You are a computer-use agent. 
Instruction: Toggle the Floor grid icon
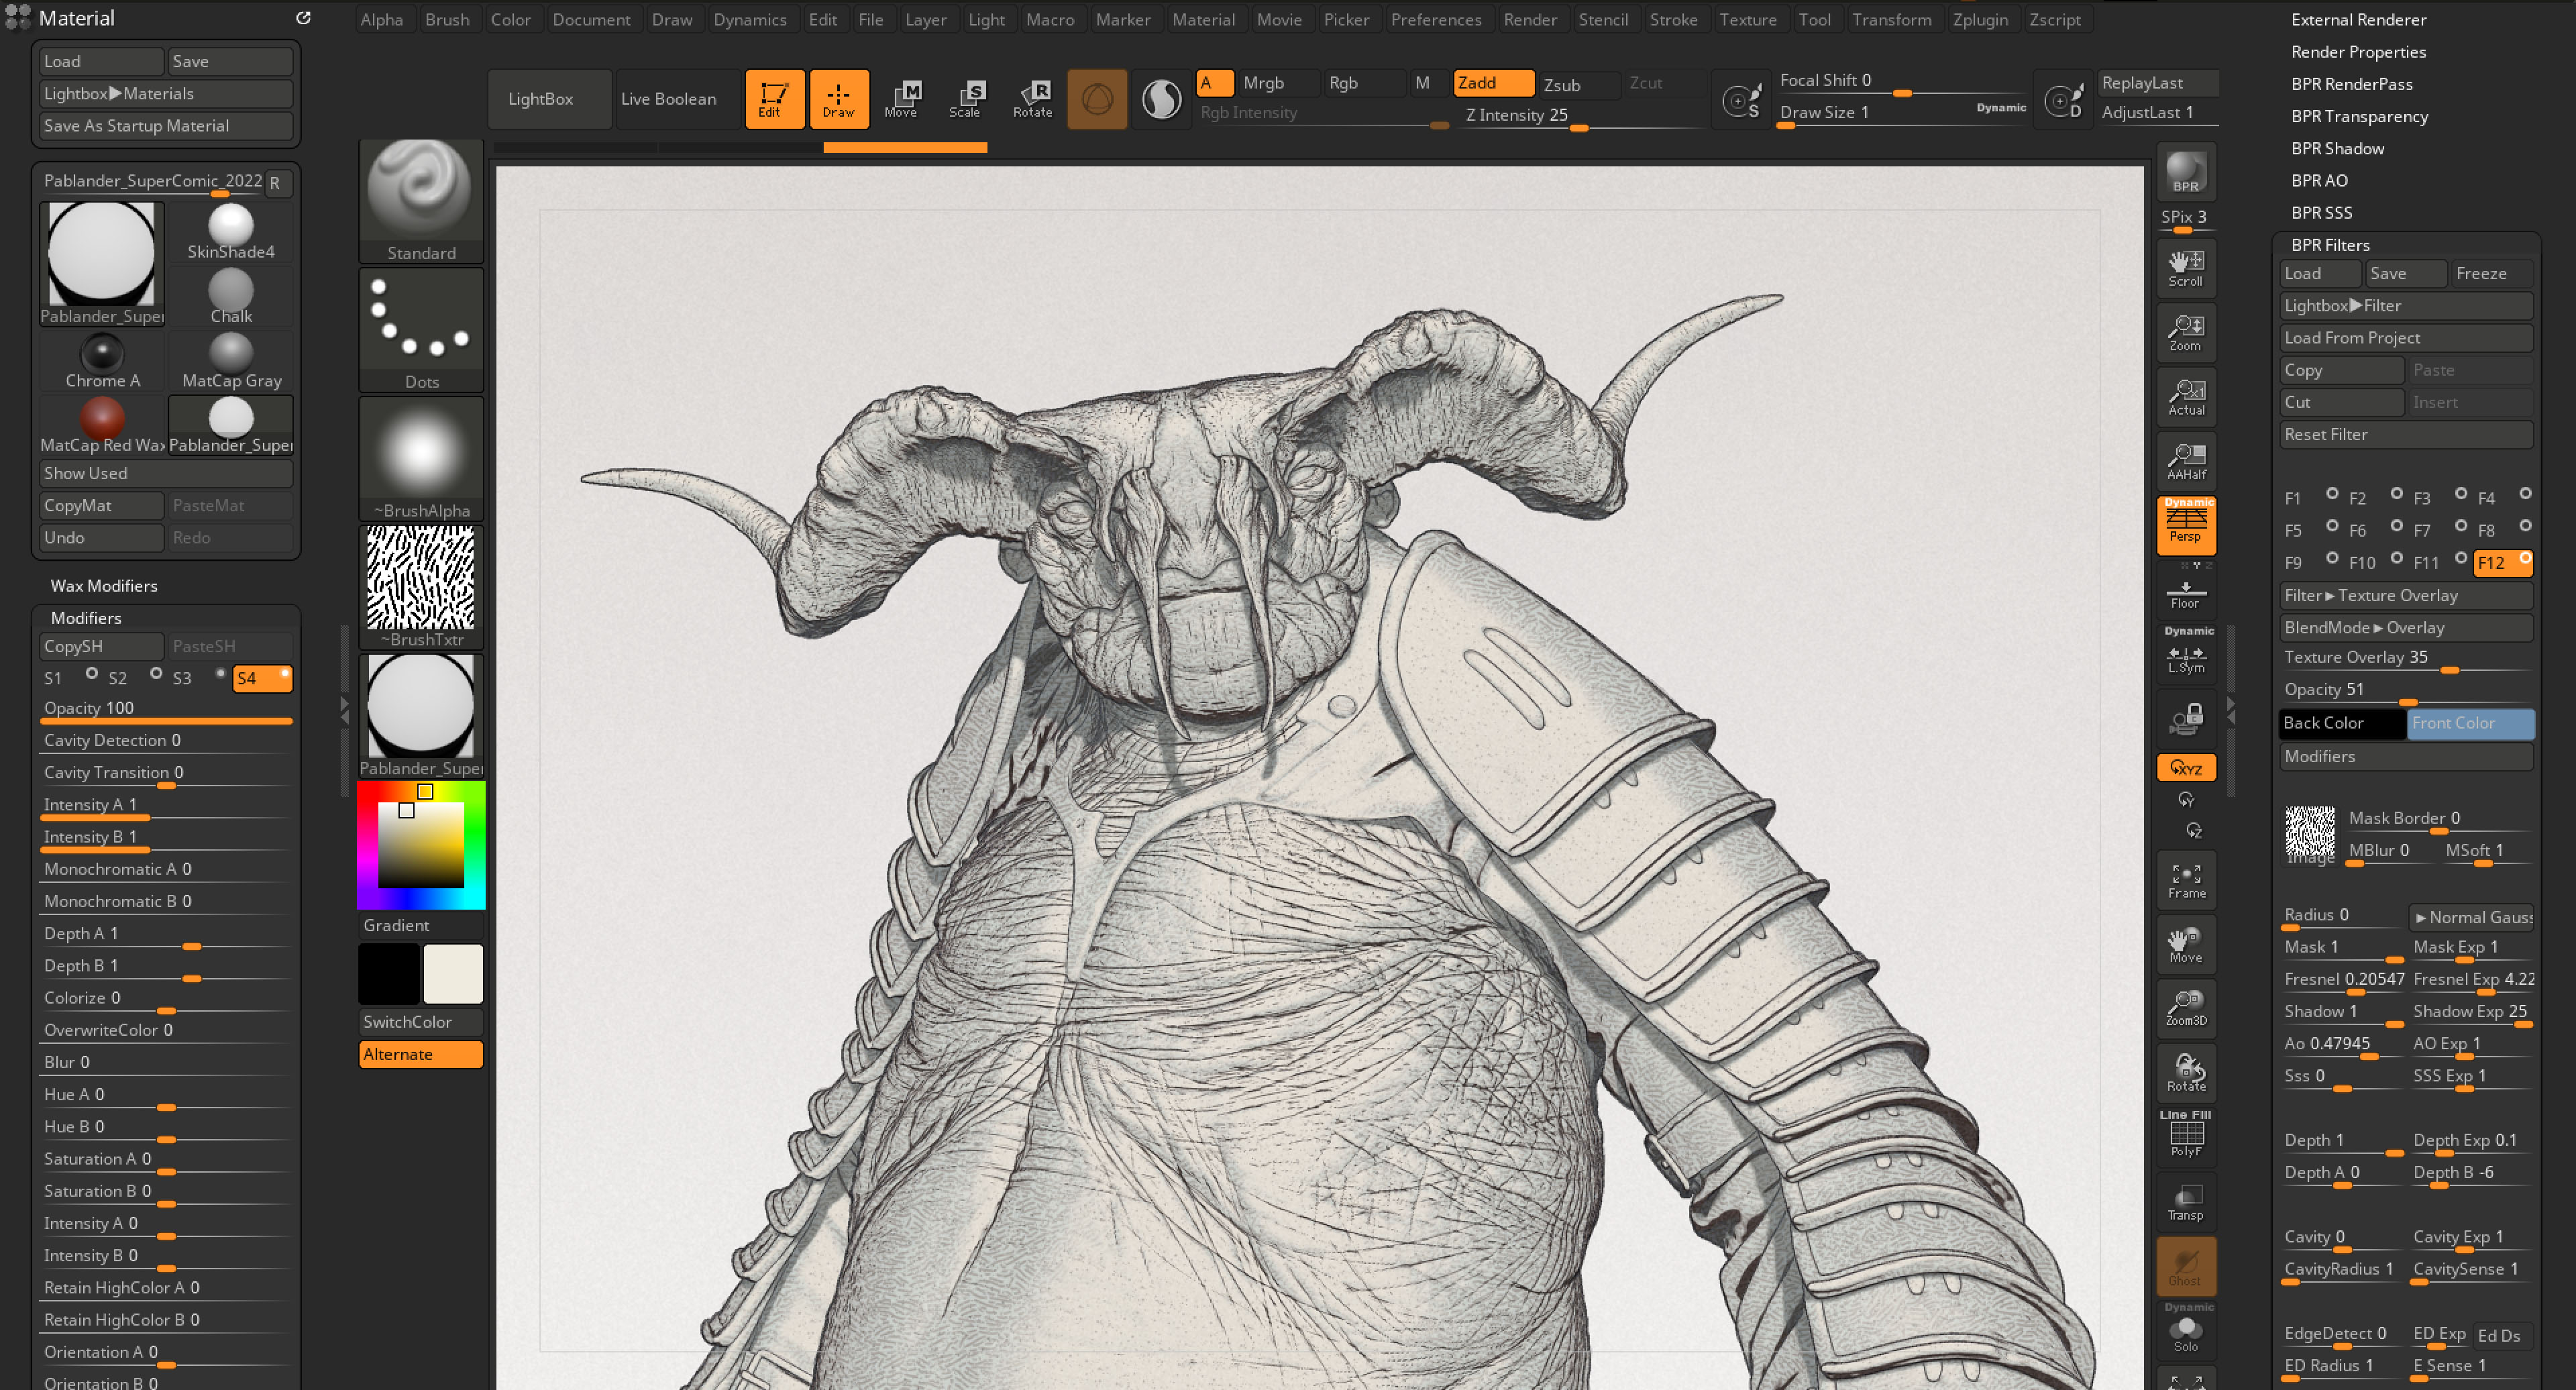(x=2186, y=590)
